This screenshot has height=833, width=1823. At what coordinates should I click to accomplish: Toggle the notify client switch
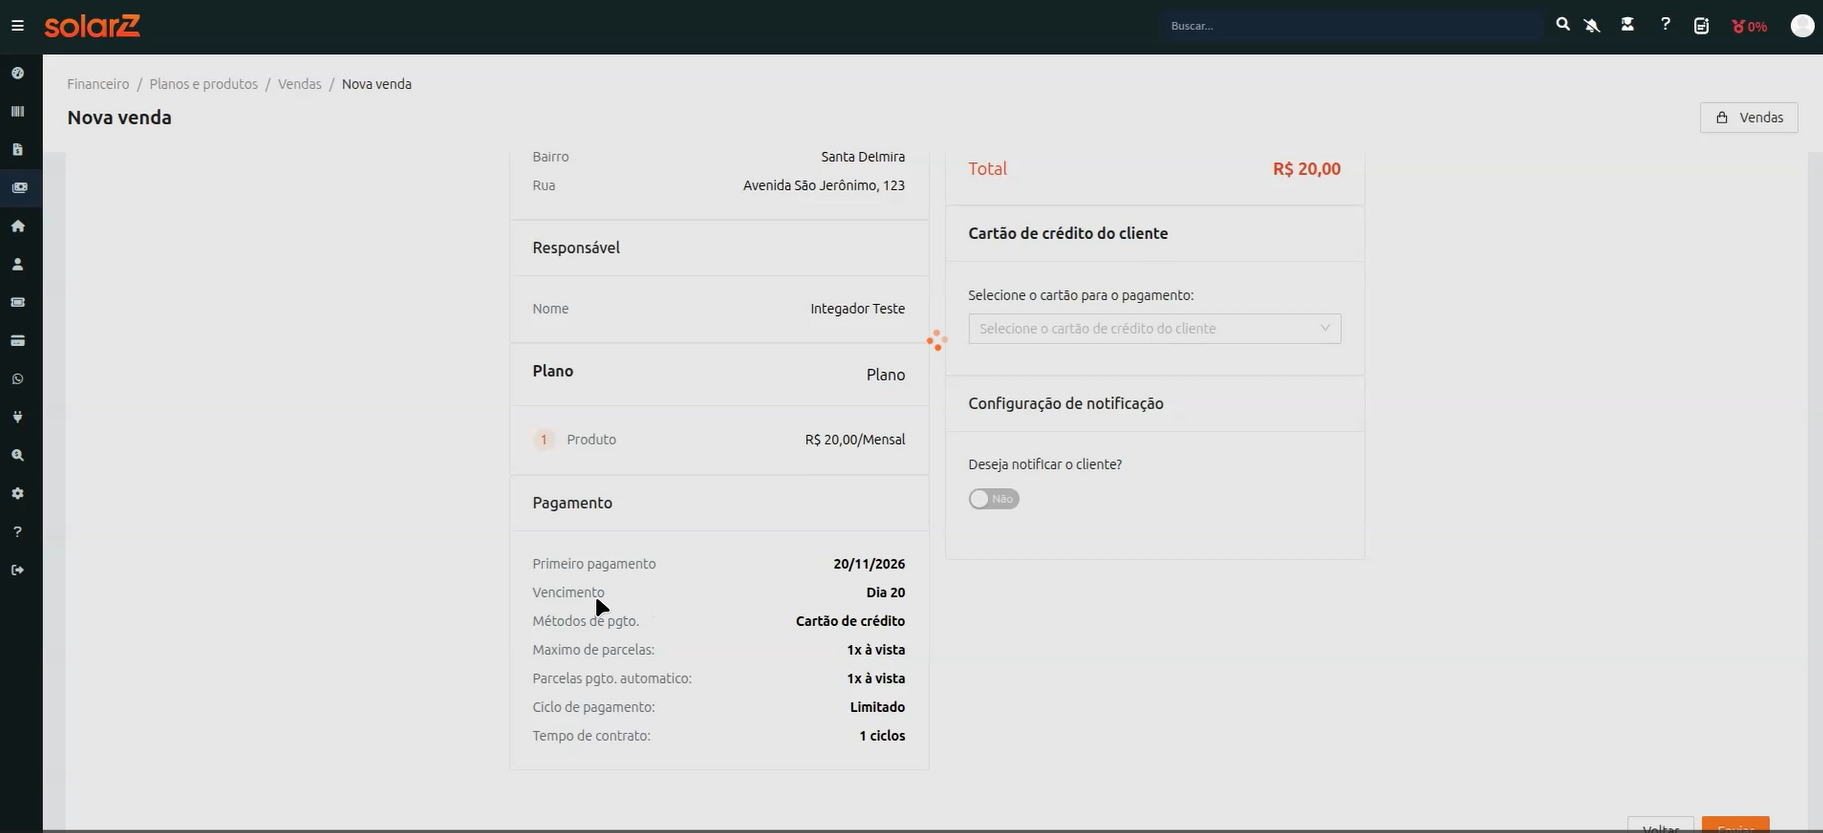pyautogui.click(x=993, y=499)
